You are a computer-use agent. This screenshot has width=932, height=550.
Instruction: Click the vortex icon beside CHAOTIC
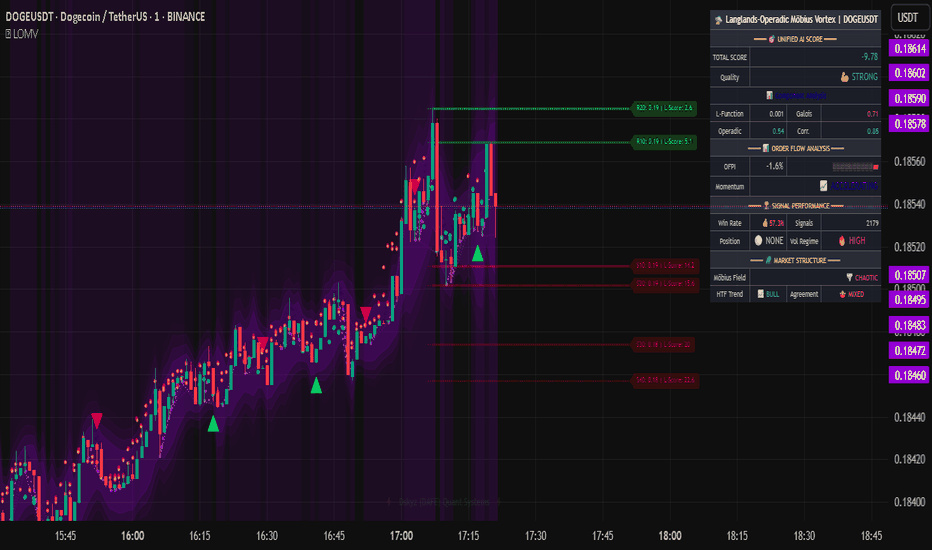849,278
